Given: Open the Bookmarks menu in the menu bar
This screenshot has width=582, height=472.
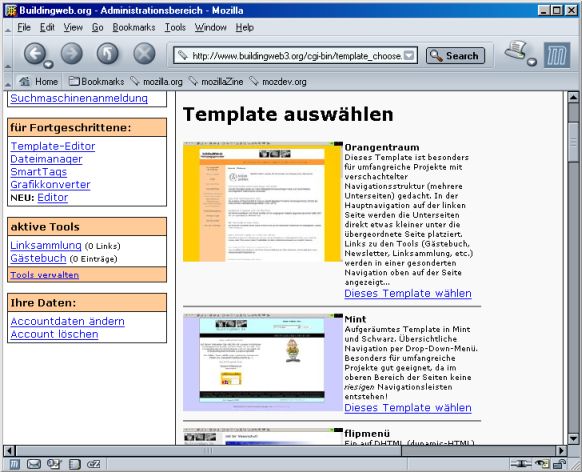Looking at the screenshot, I should [x=134, y=27].
